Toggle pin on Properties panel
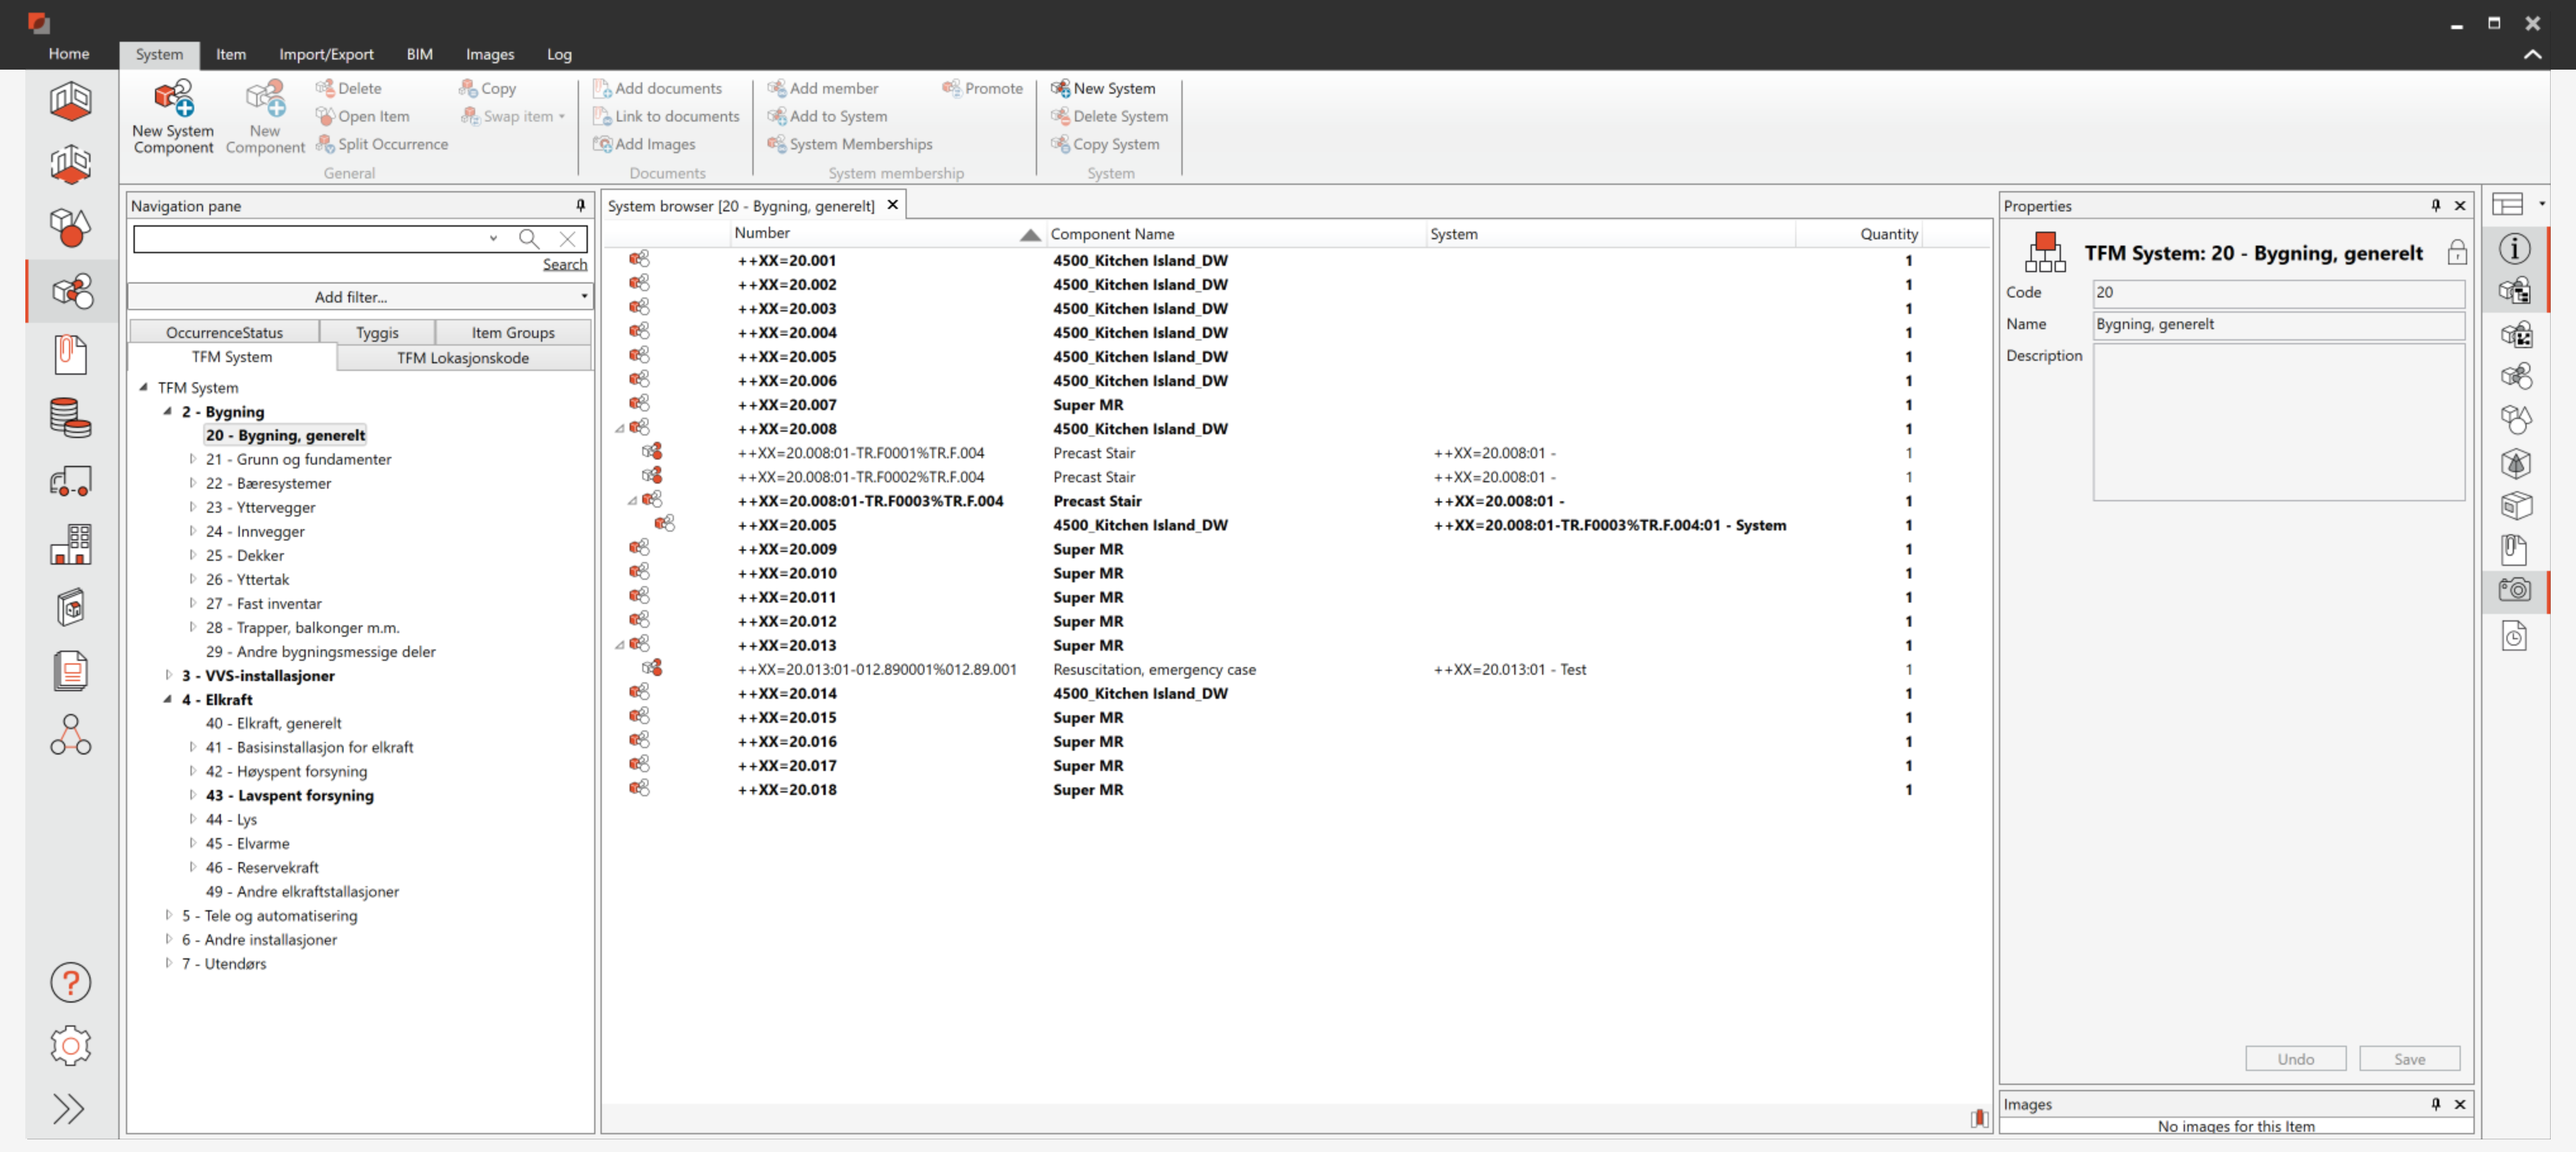 click(x=2435, y=205)
